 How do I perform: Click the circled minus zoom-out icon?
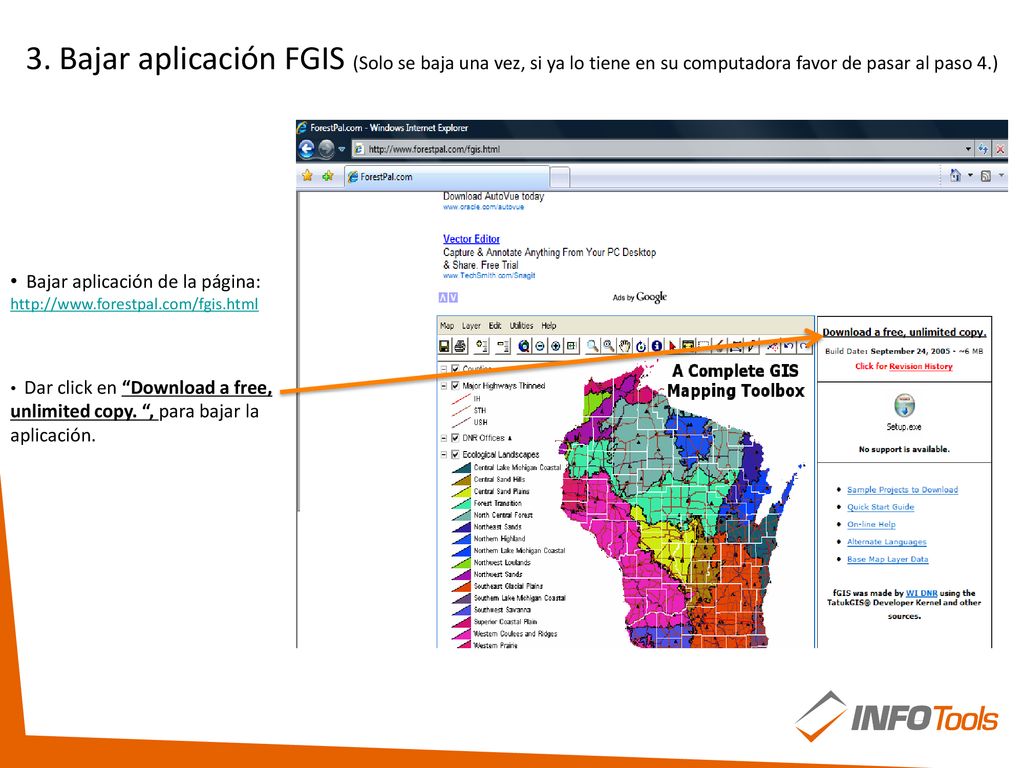[x=540, y=345]
